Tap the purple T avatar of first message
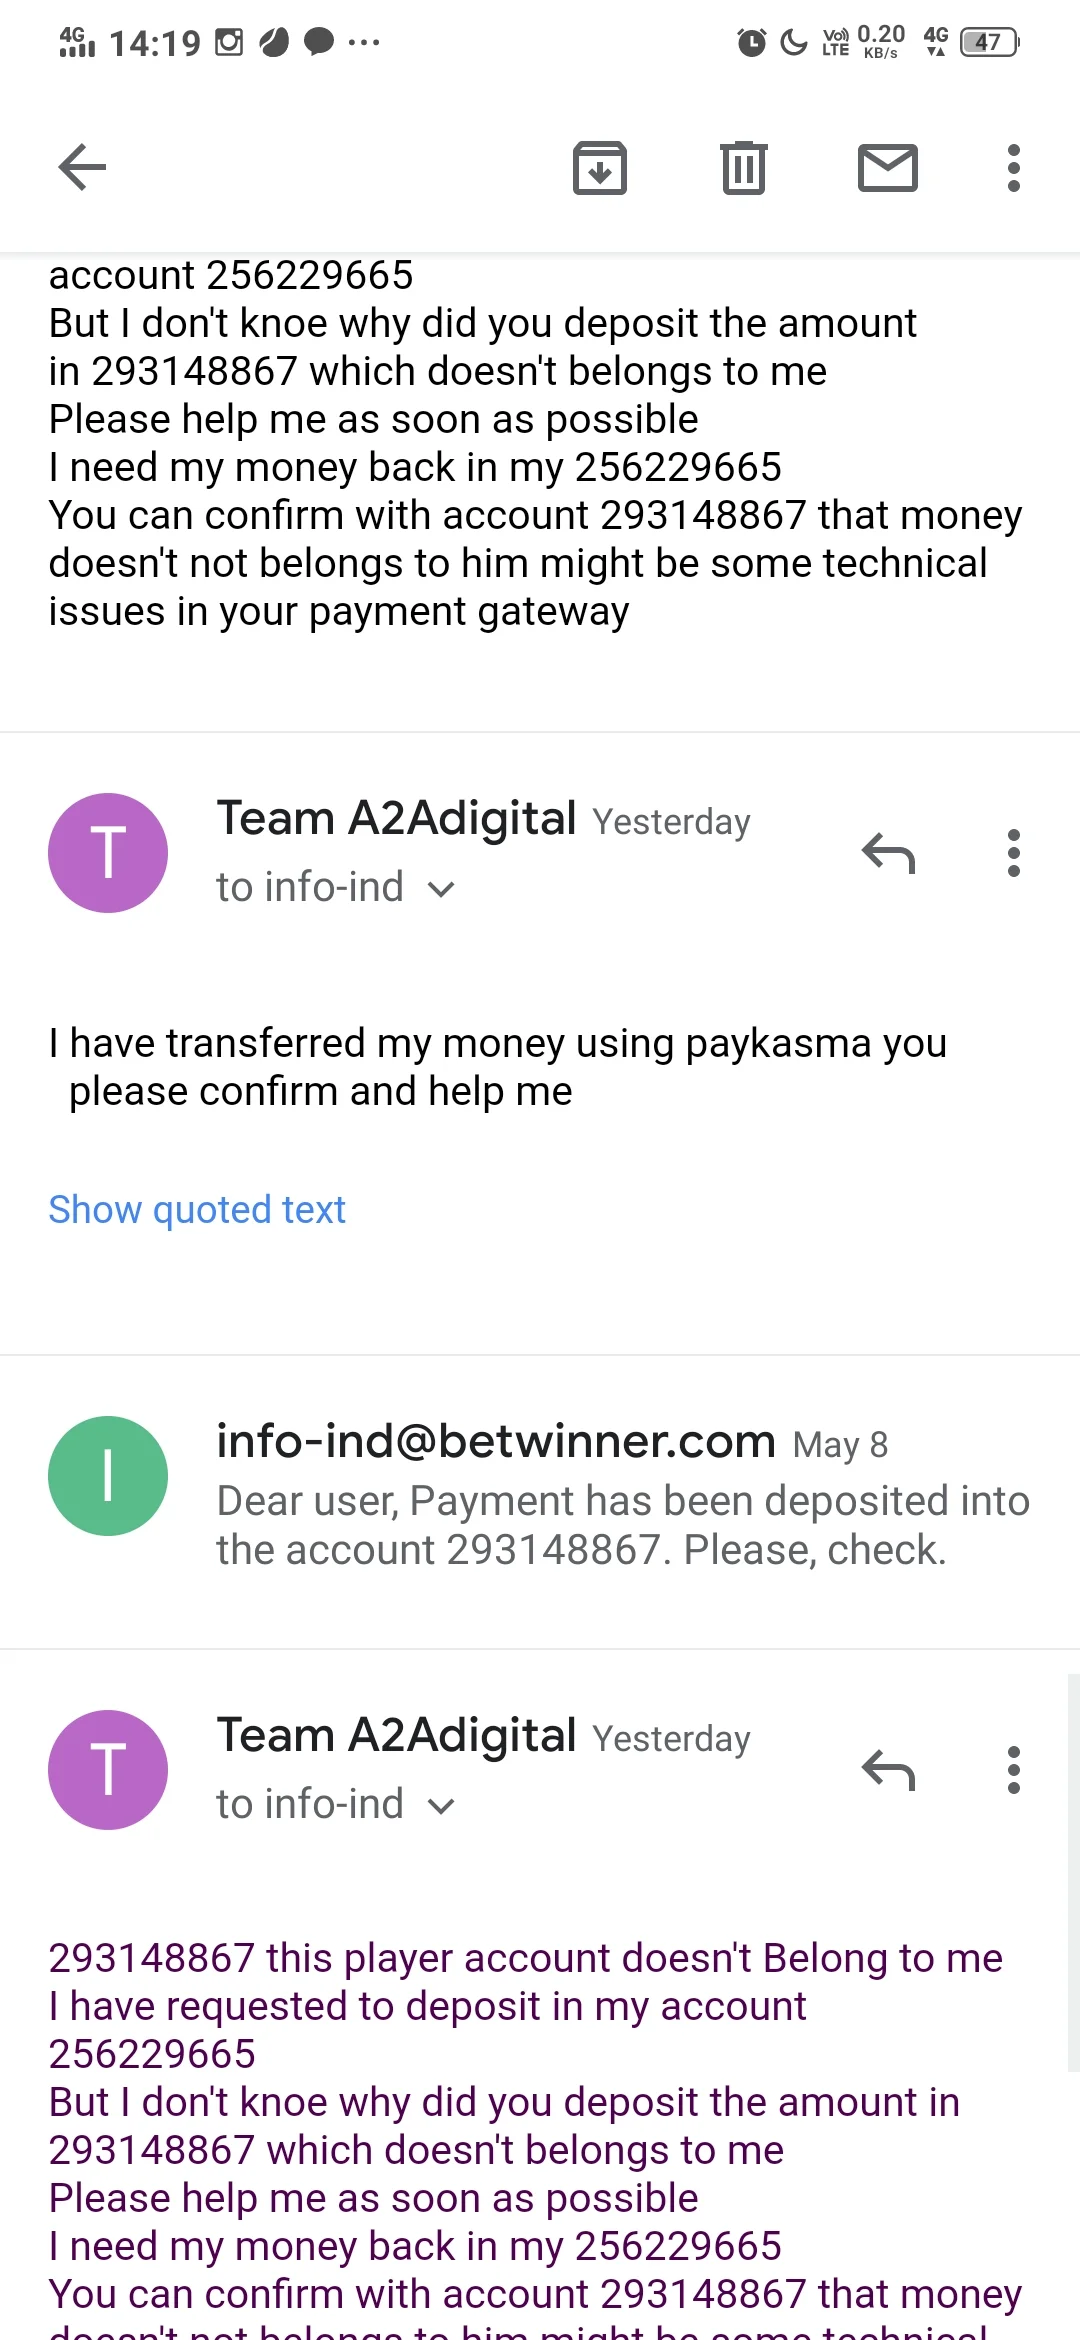The height and width of the screenshot is (2340, 1080). pos(108,853)
